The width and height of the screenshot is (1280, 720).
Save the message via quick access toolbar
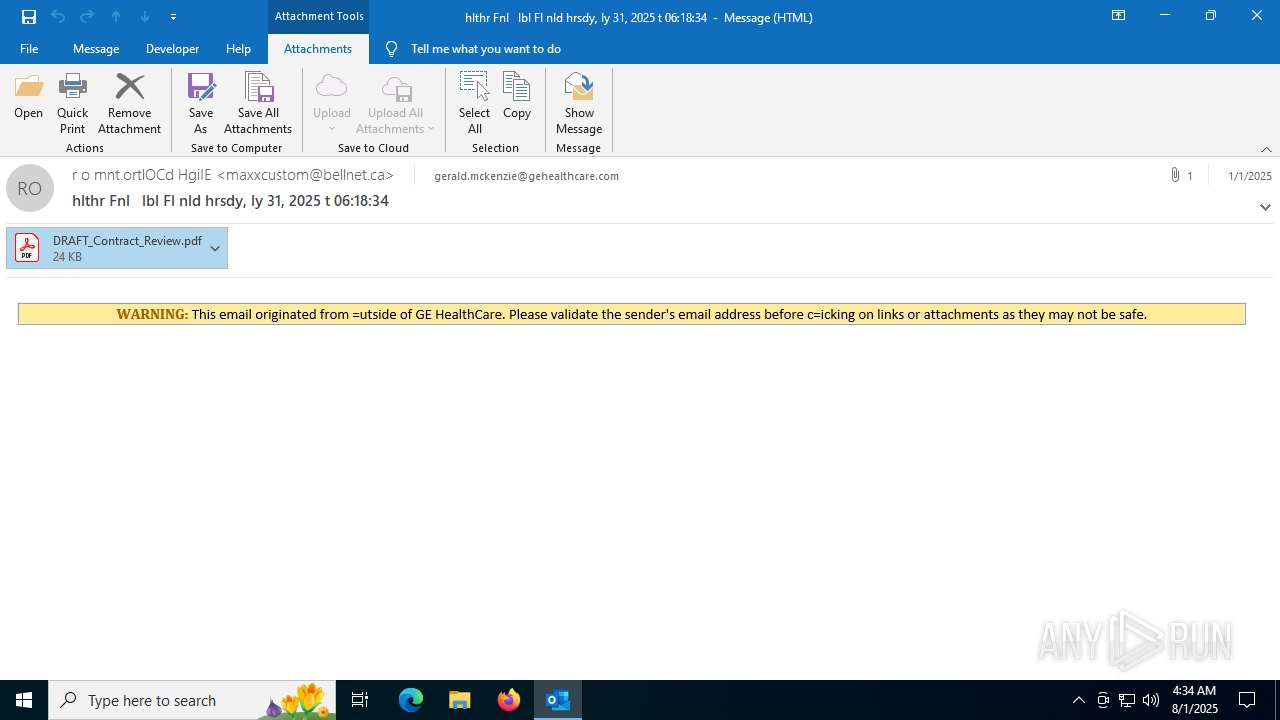point(29,17)
